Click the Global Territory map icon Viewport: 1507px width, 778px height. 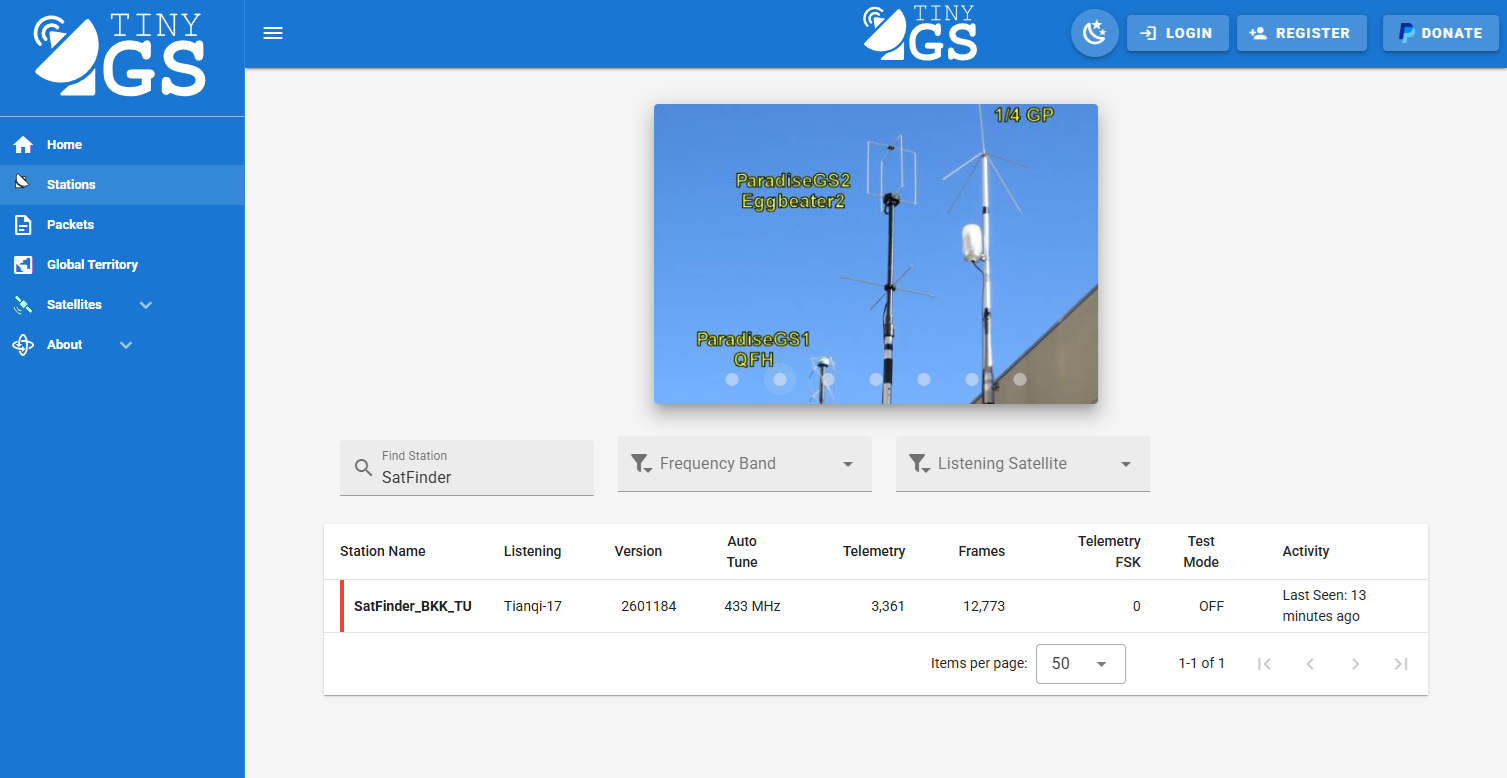tap(22, 264)
